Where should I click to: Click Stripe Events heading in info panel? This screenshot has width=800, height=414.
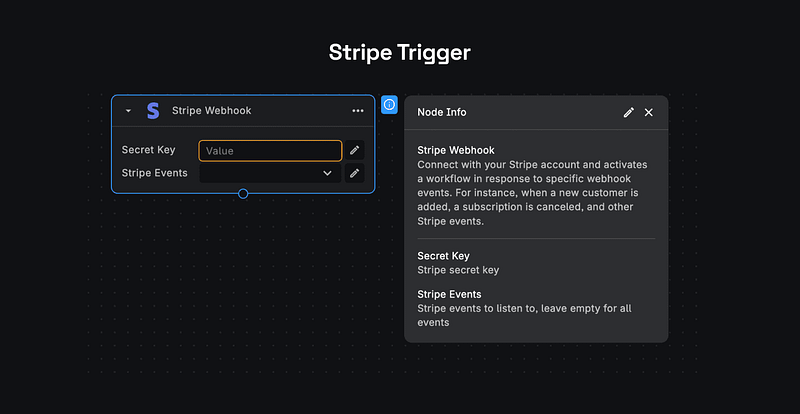[449, 295]
